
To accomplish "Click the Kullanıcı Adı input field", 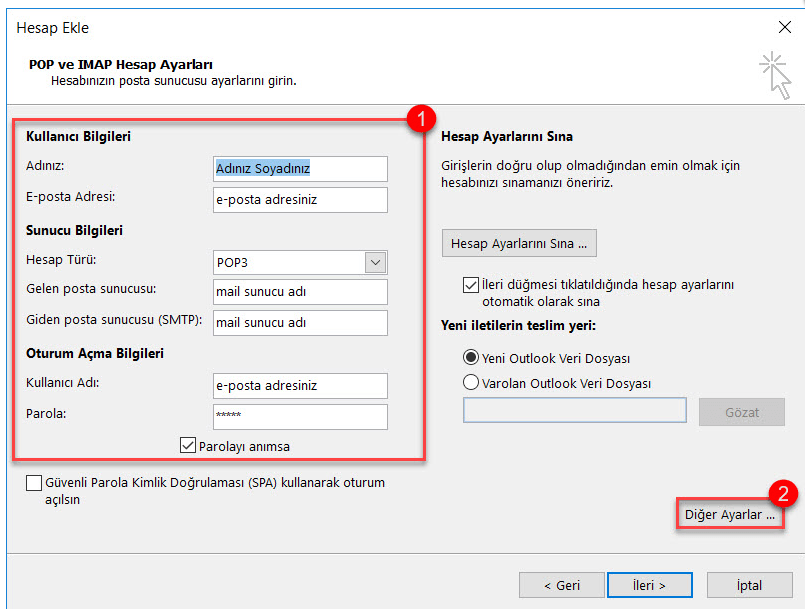I will [x=300, y=386].
